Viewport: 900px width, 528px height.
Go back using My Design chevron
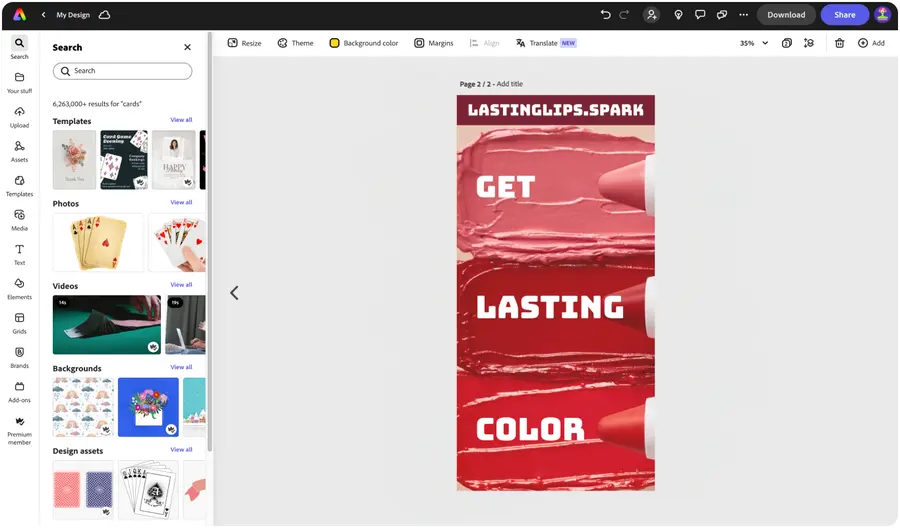tap(44, 15)
